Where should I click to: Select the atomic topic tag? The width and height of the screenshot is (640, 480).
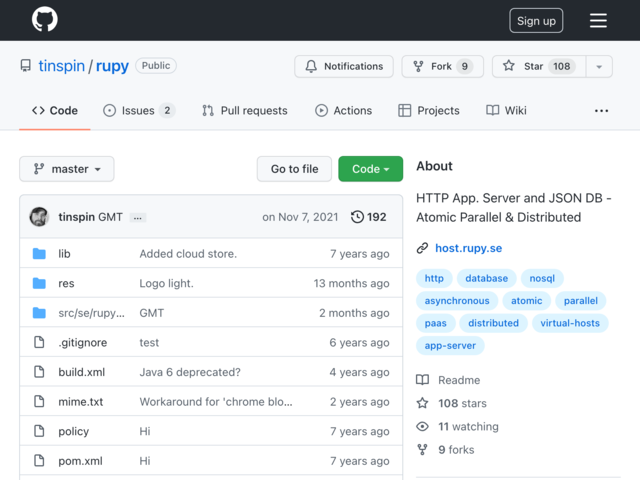[x=527, y=301]
